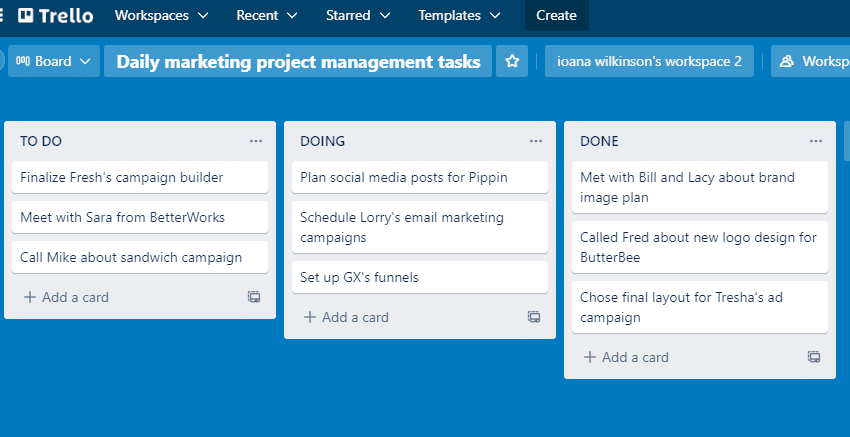Open the TO DO list actions menu
This screenshot has width=850, height=437.
coord(256,141)
